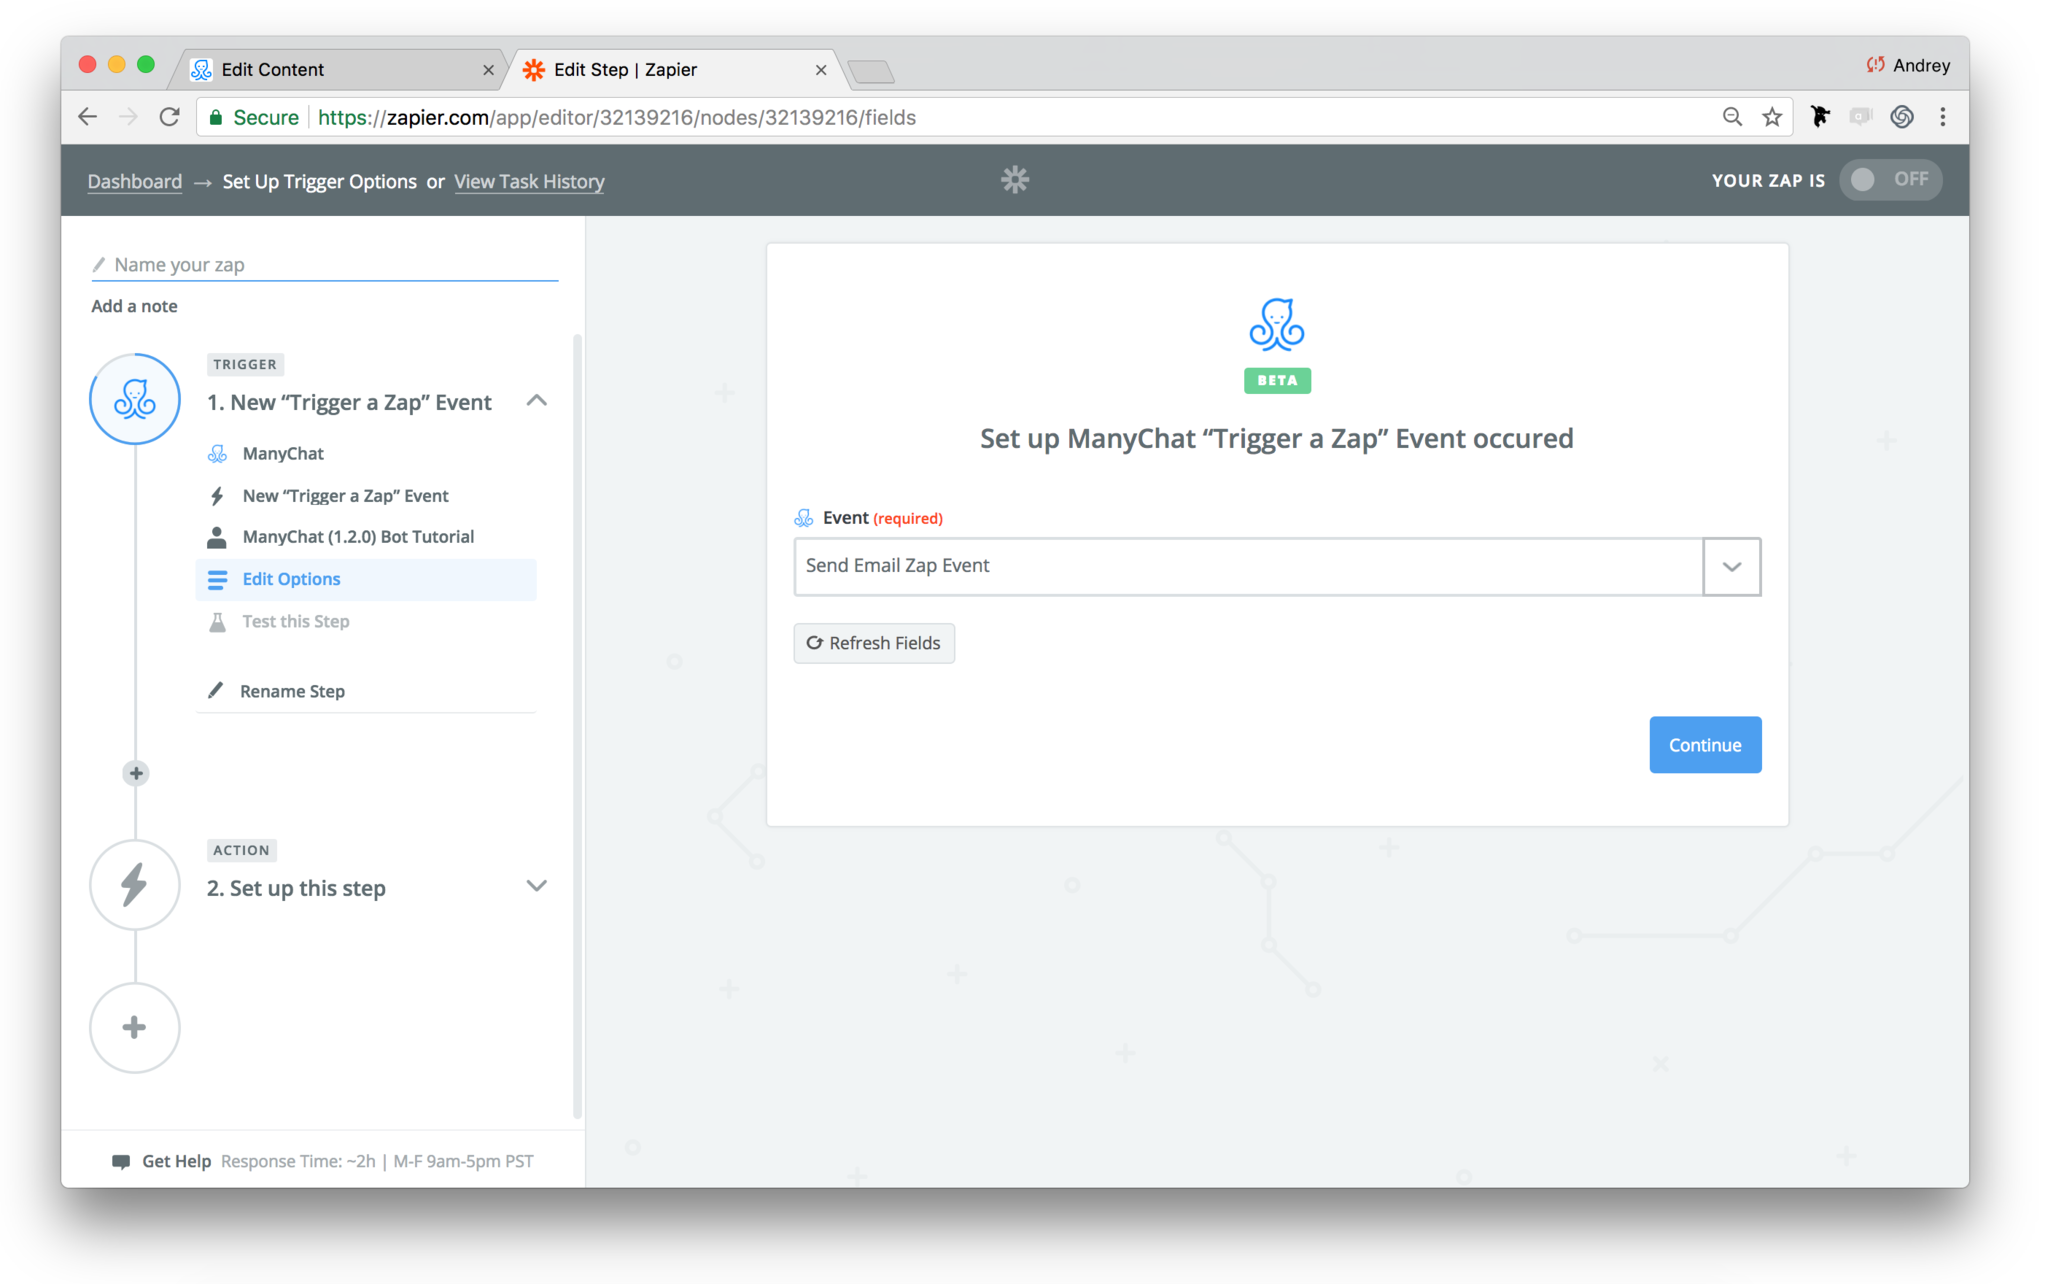Click the Andrey profile button
Viewport: 2048px width, 1284px height.
point(1908,65)
